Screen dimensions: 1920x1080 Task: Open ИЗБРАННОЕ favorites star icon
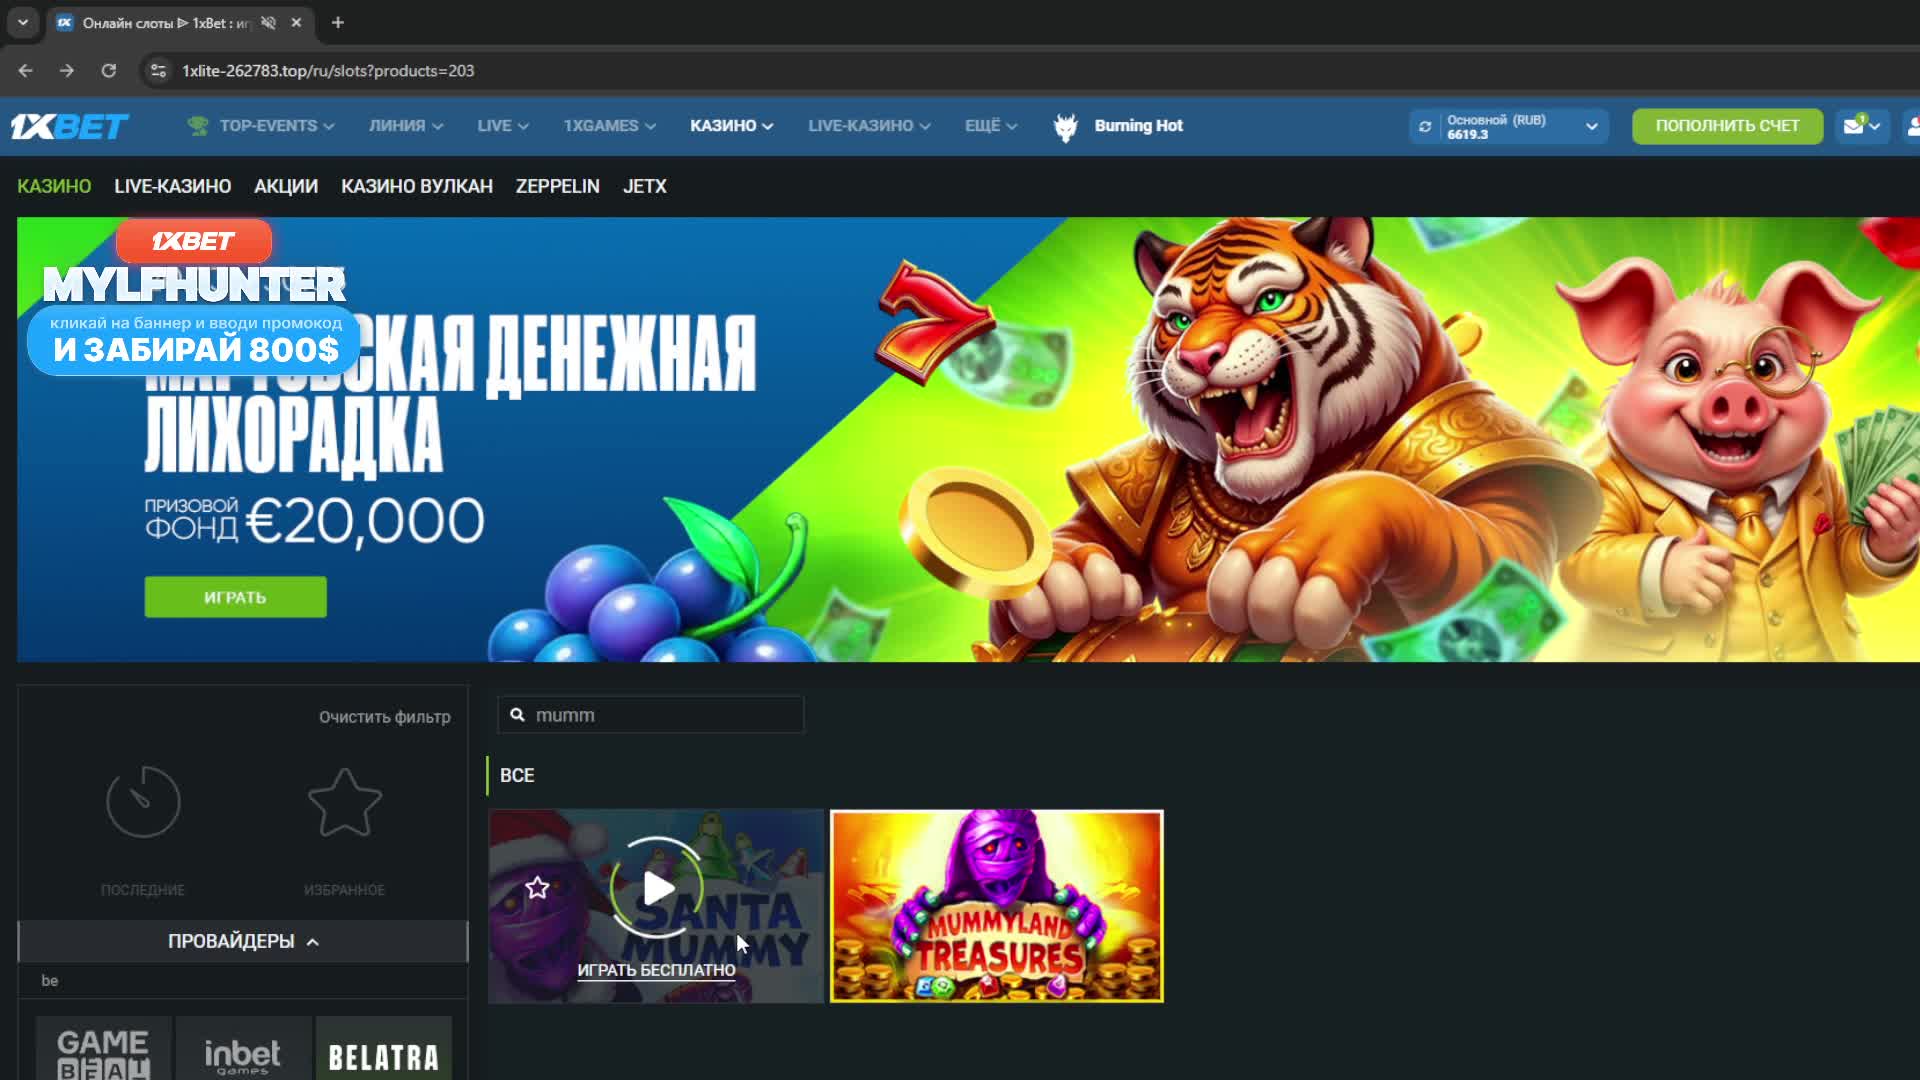pos(344,802)
